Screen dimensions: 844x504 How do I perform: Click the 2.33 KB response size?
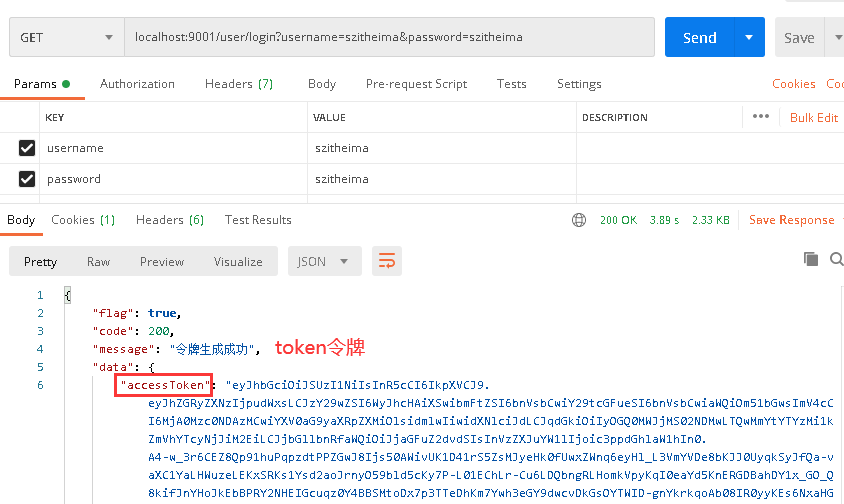pyautogui.click(x=711, y=220)
